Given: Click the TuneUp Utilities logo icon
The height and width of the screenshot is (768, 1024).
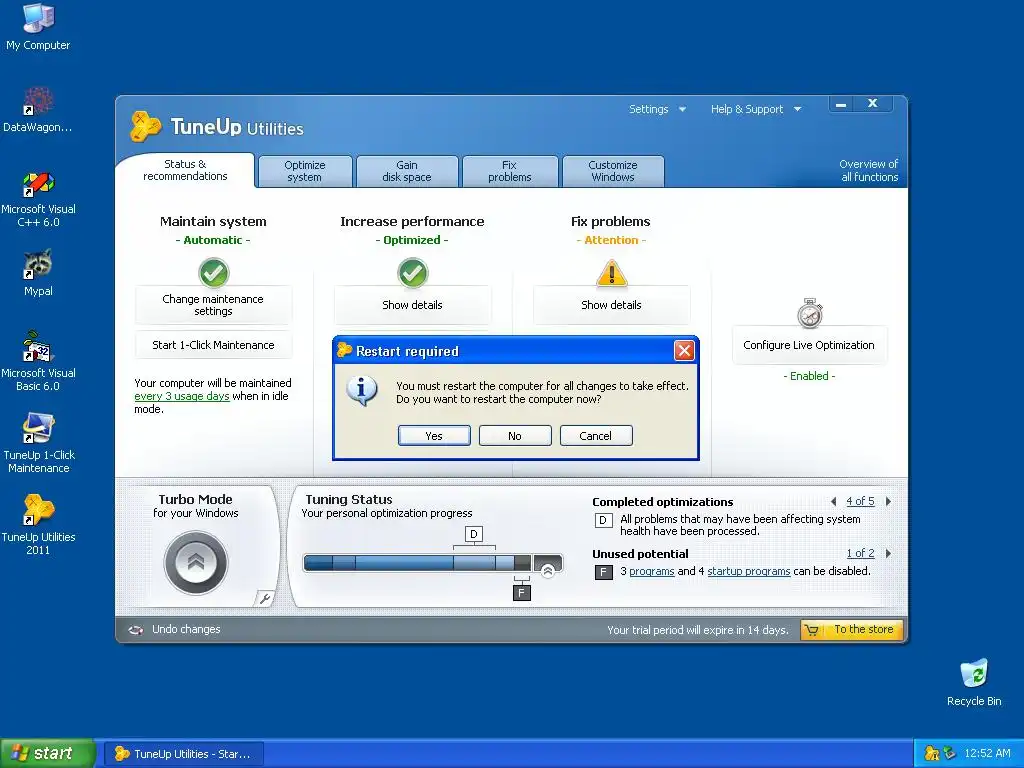Looking at the screenshot, I should pyautogui.click(x=145, y=126).
